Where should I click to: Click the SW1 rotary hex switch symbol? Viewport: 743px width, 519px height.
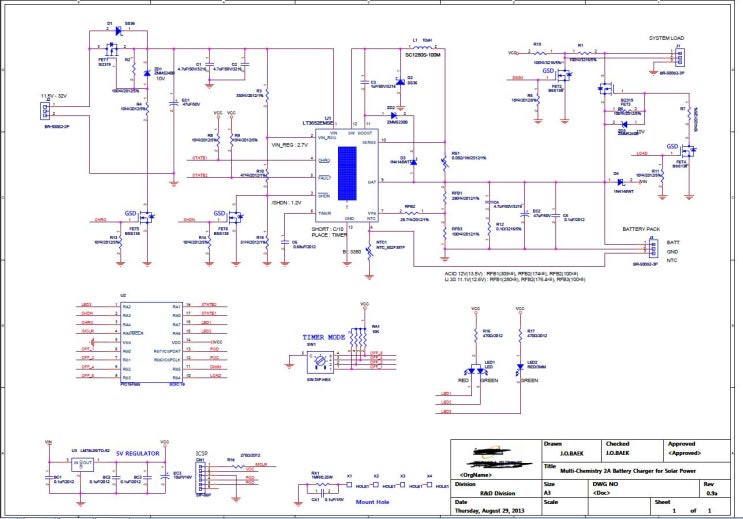320,362
